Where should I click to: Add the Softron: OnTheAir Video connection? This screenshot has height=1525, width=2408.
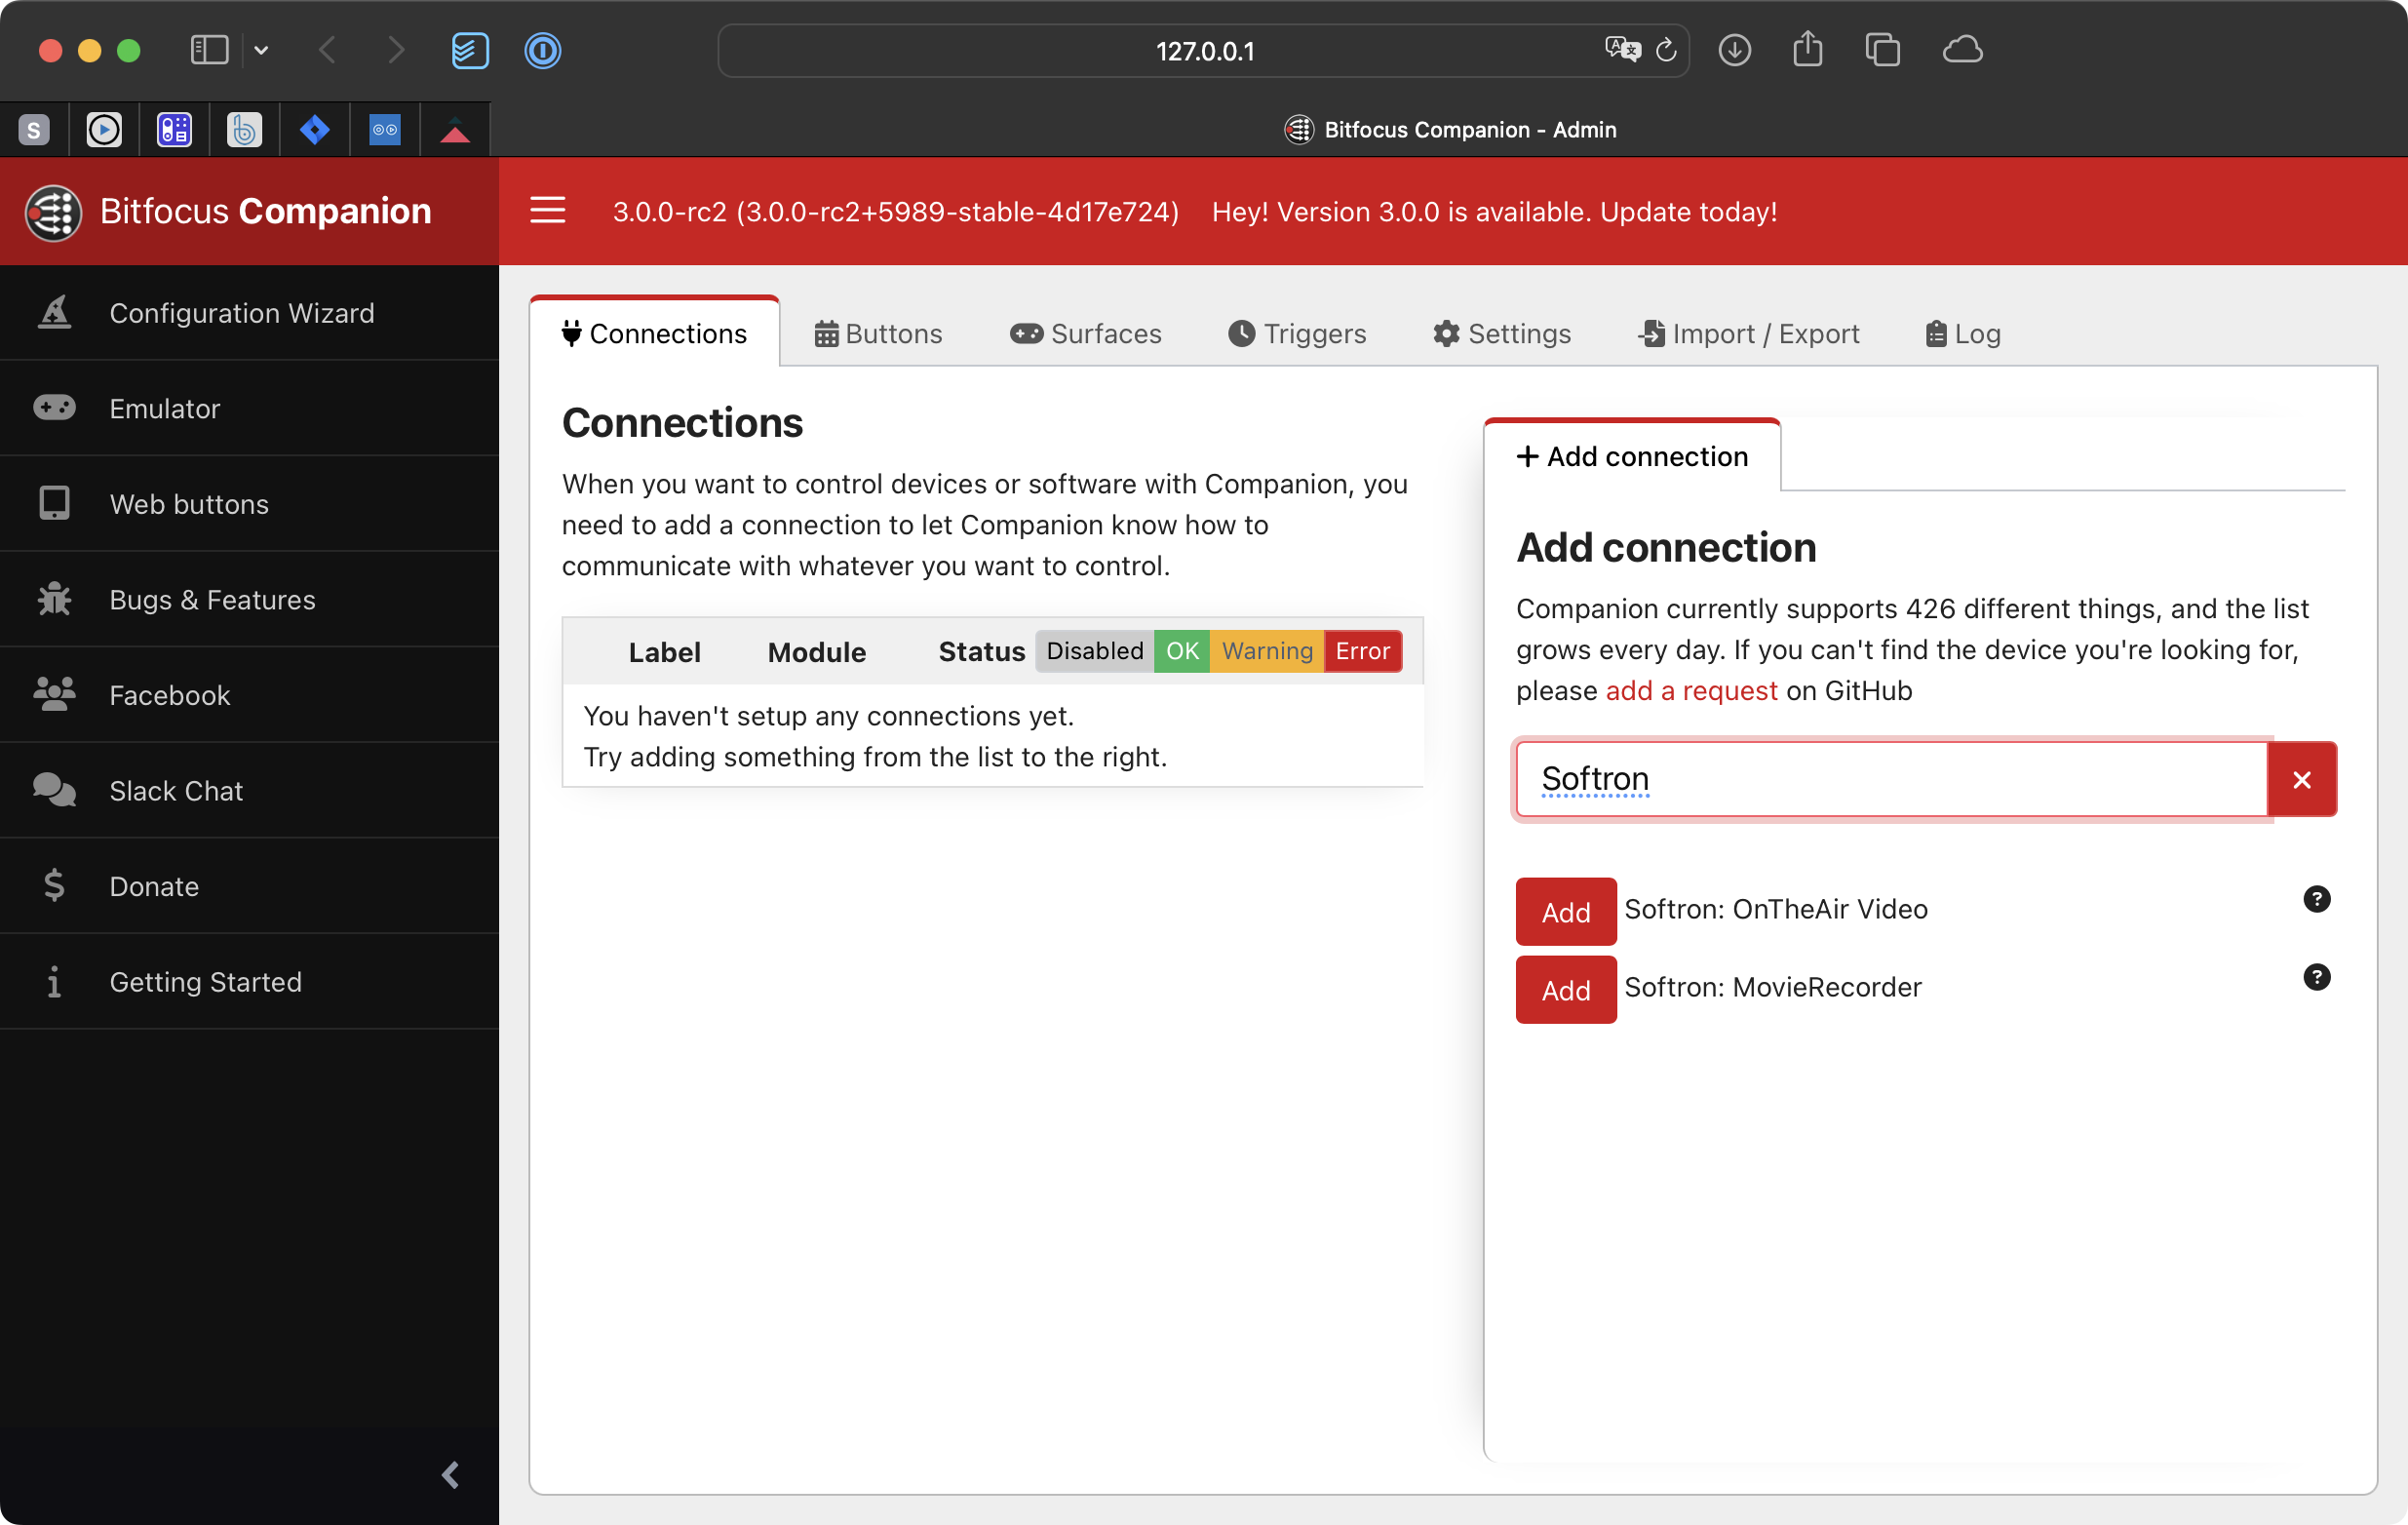(x=1565, y=911)
